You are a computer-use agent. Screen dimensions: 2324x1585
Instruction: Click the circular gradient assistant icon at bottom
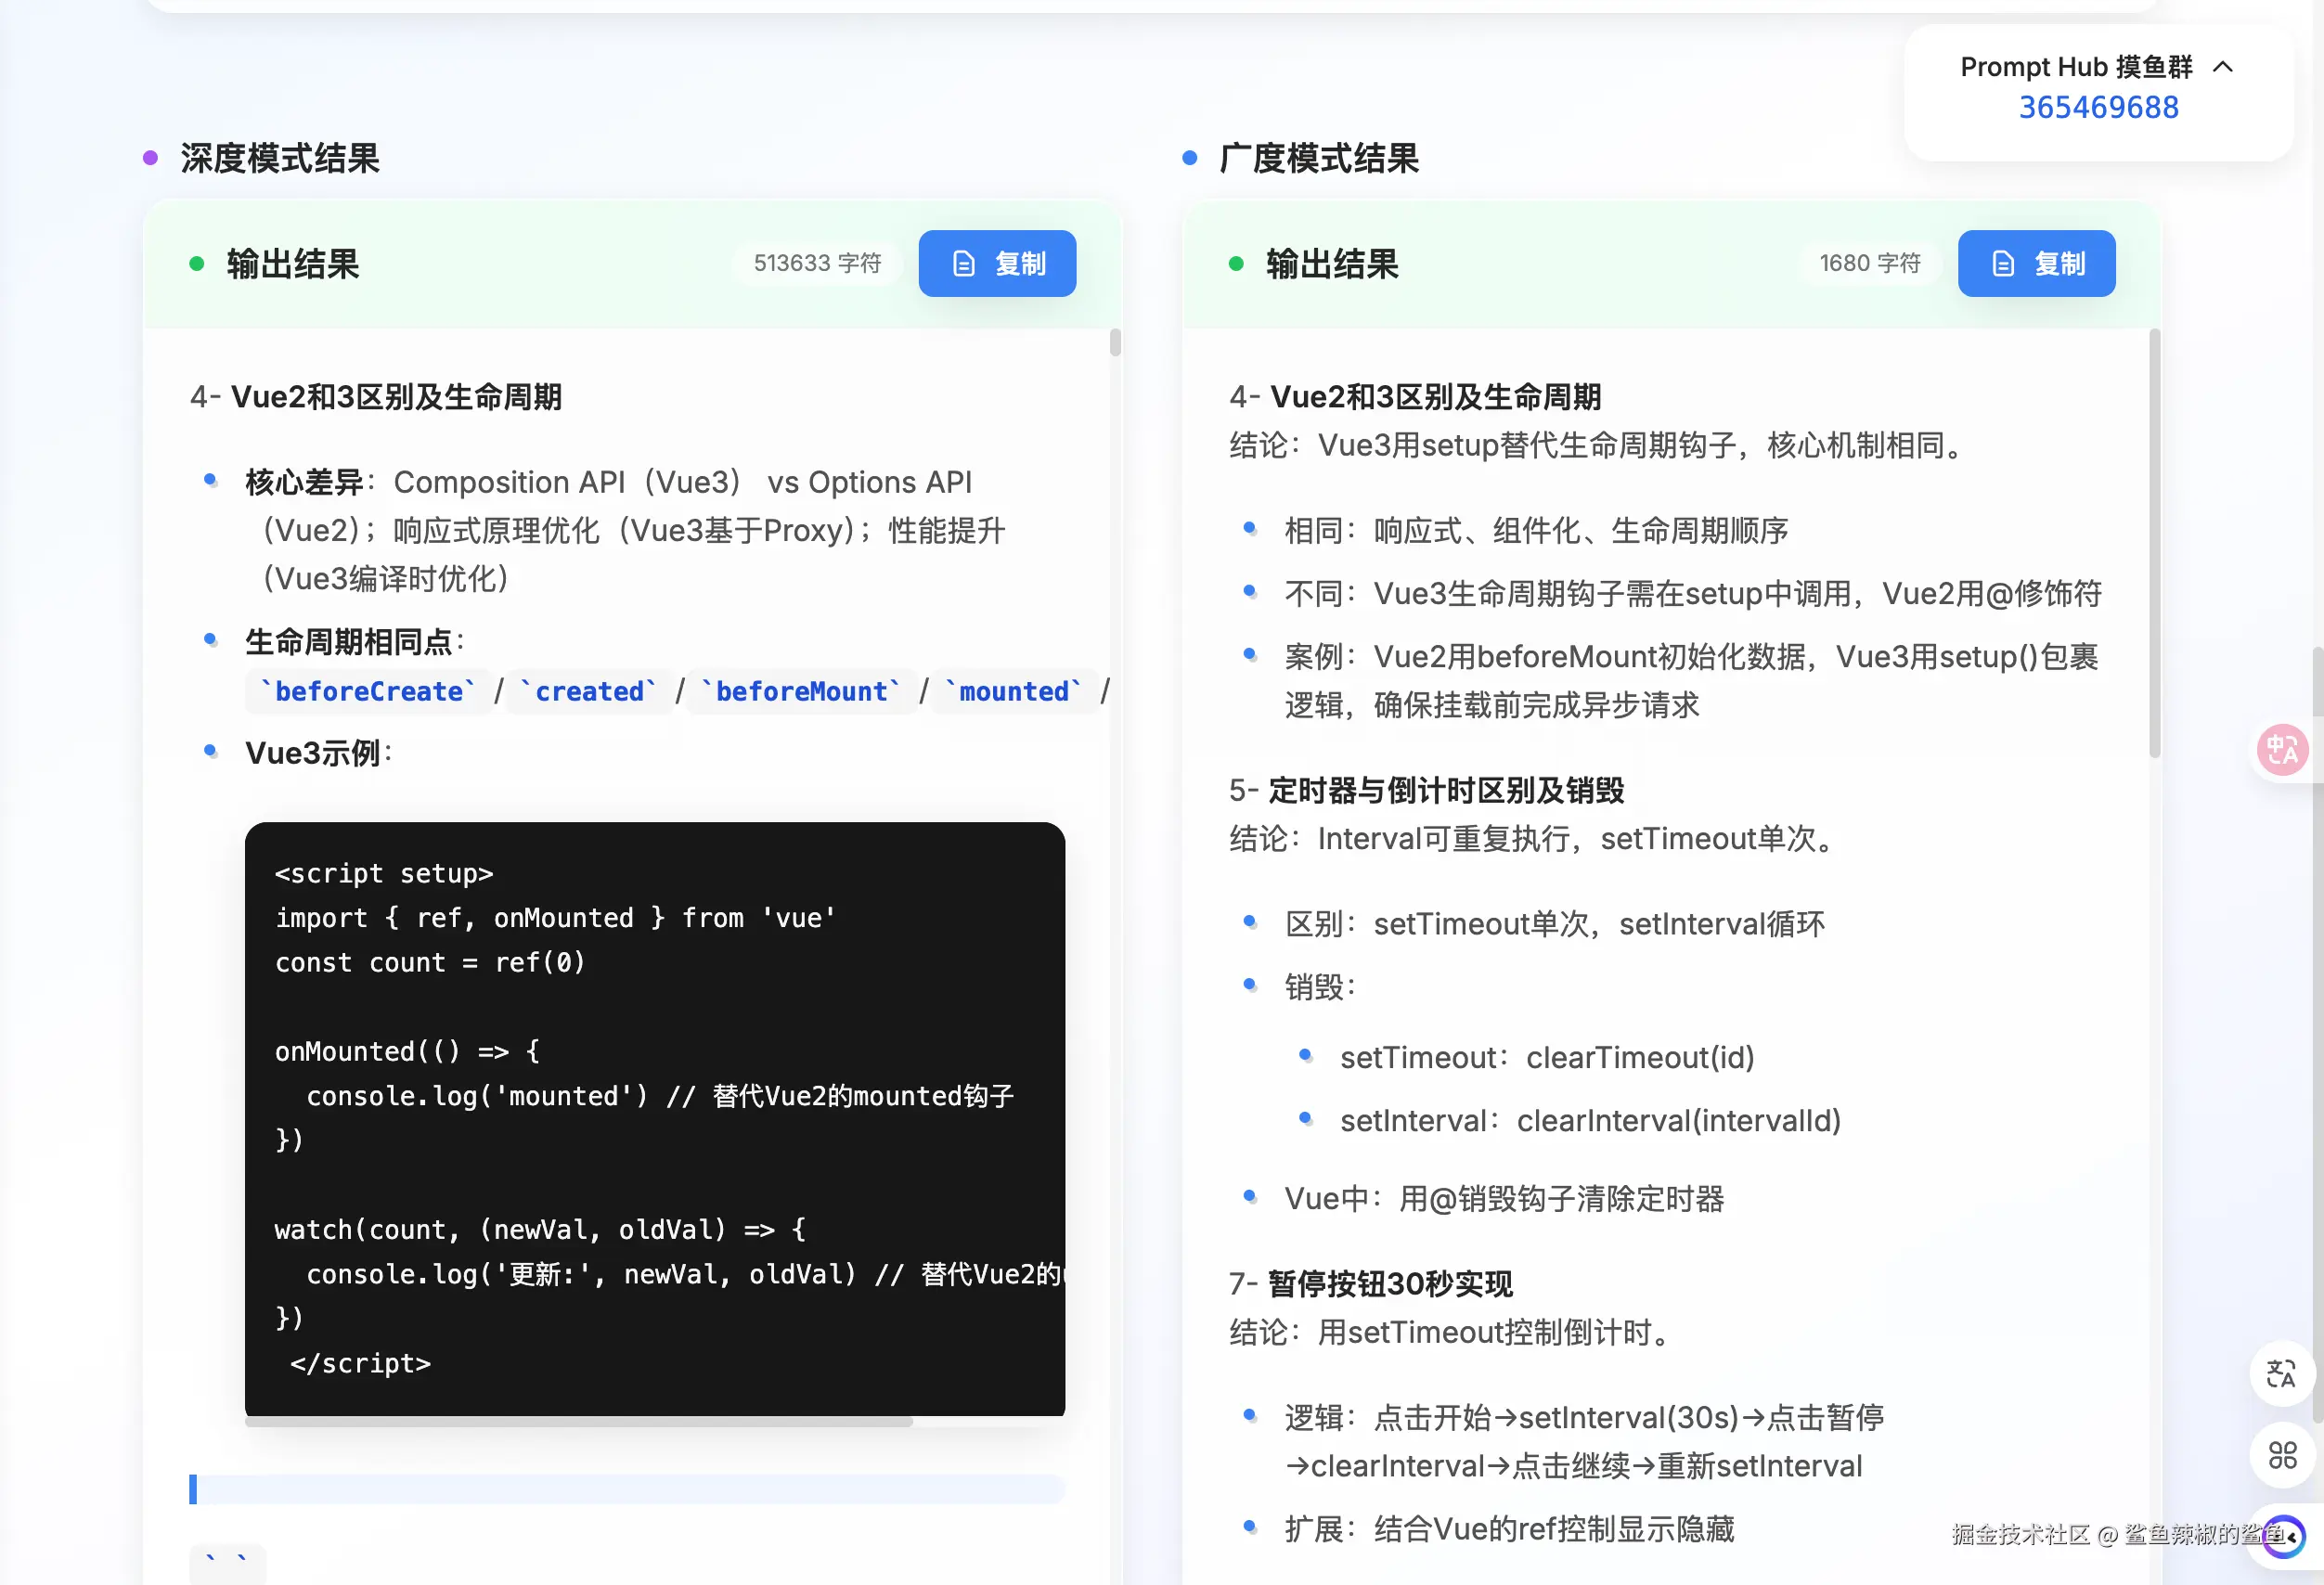pos(2284,1536)
